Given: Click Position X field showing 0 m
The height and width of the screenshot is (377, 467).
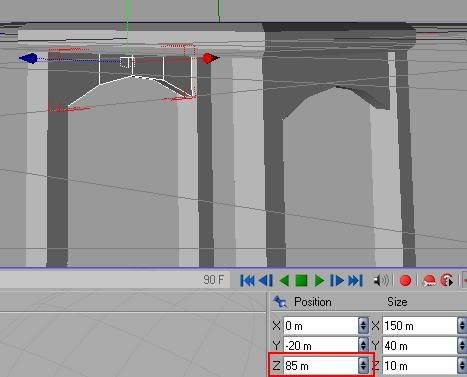Looking at the screenshot, I should (x=321, y=326).
